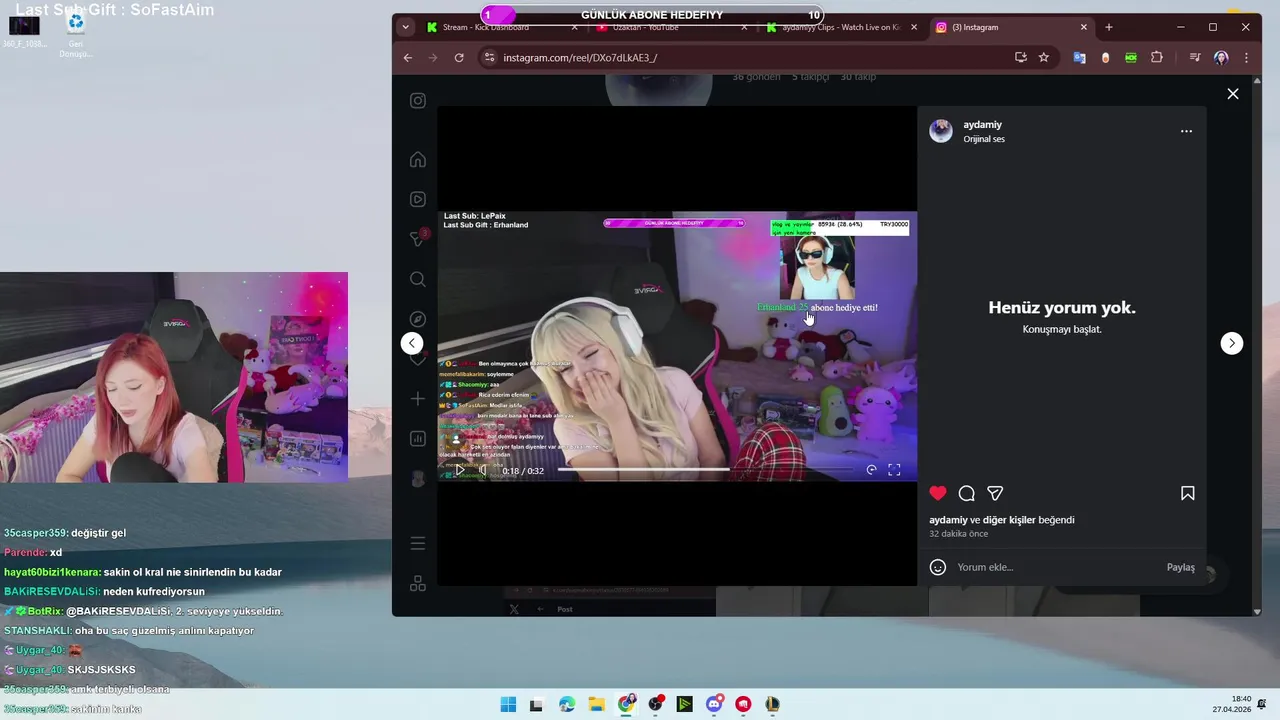Open the hamburger More menu in sidebar

[x=418, y=544]
